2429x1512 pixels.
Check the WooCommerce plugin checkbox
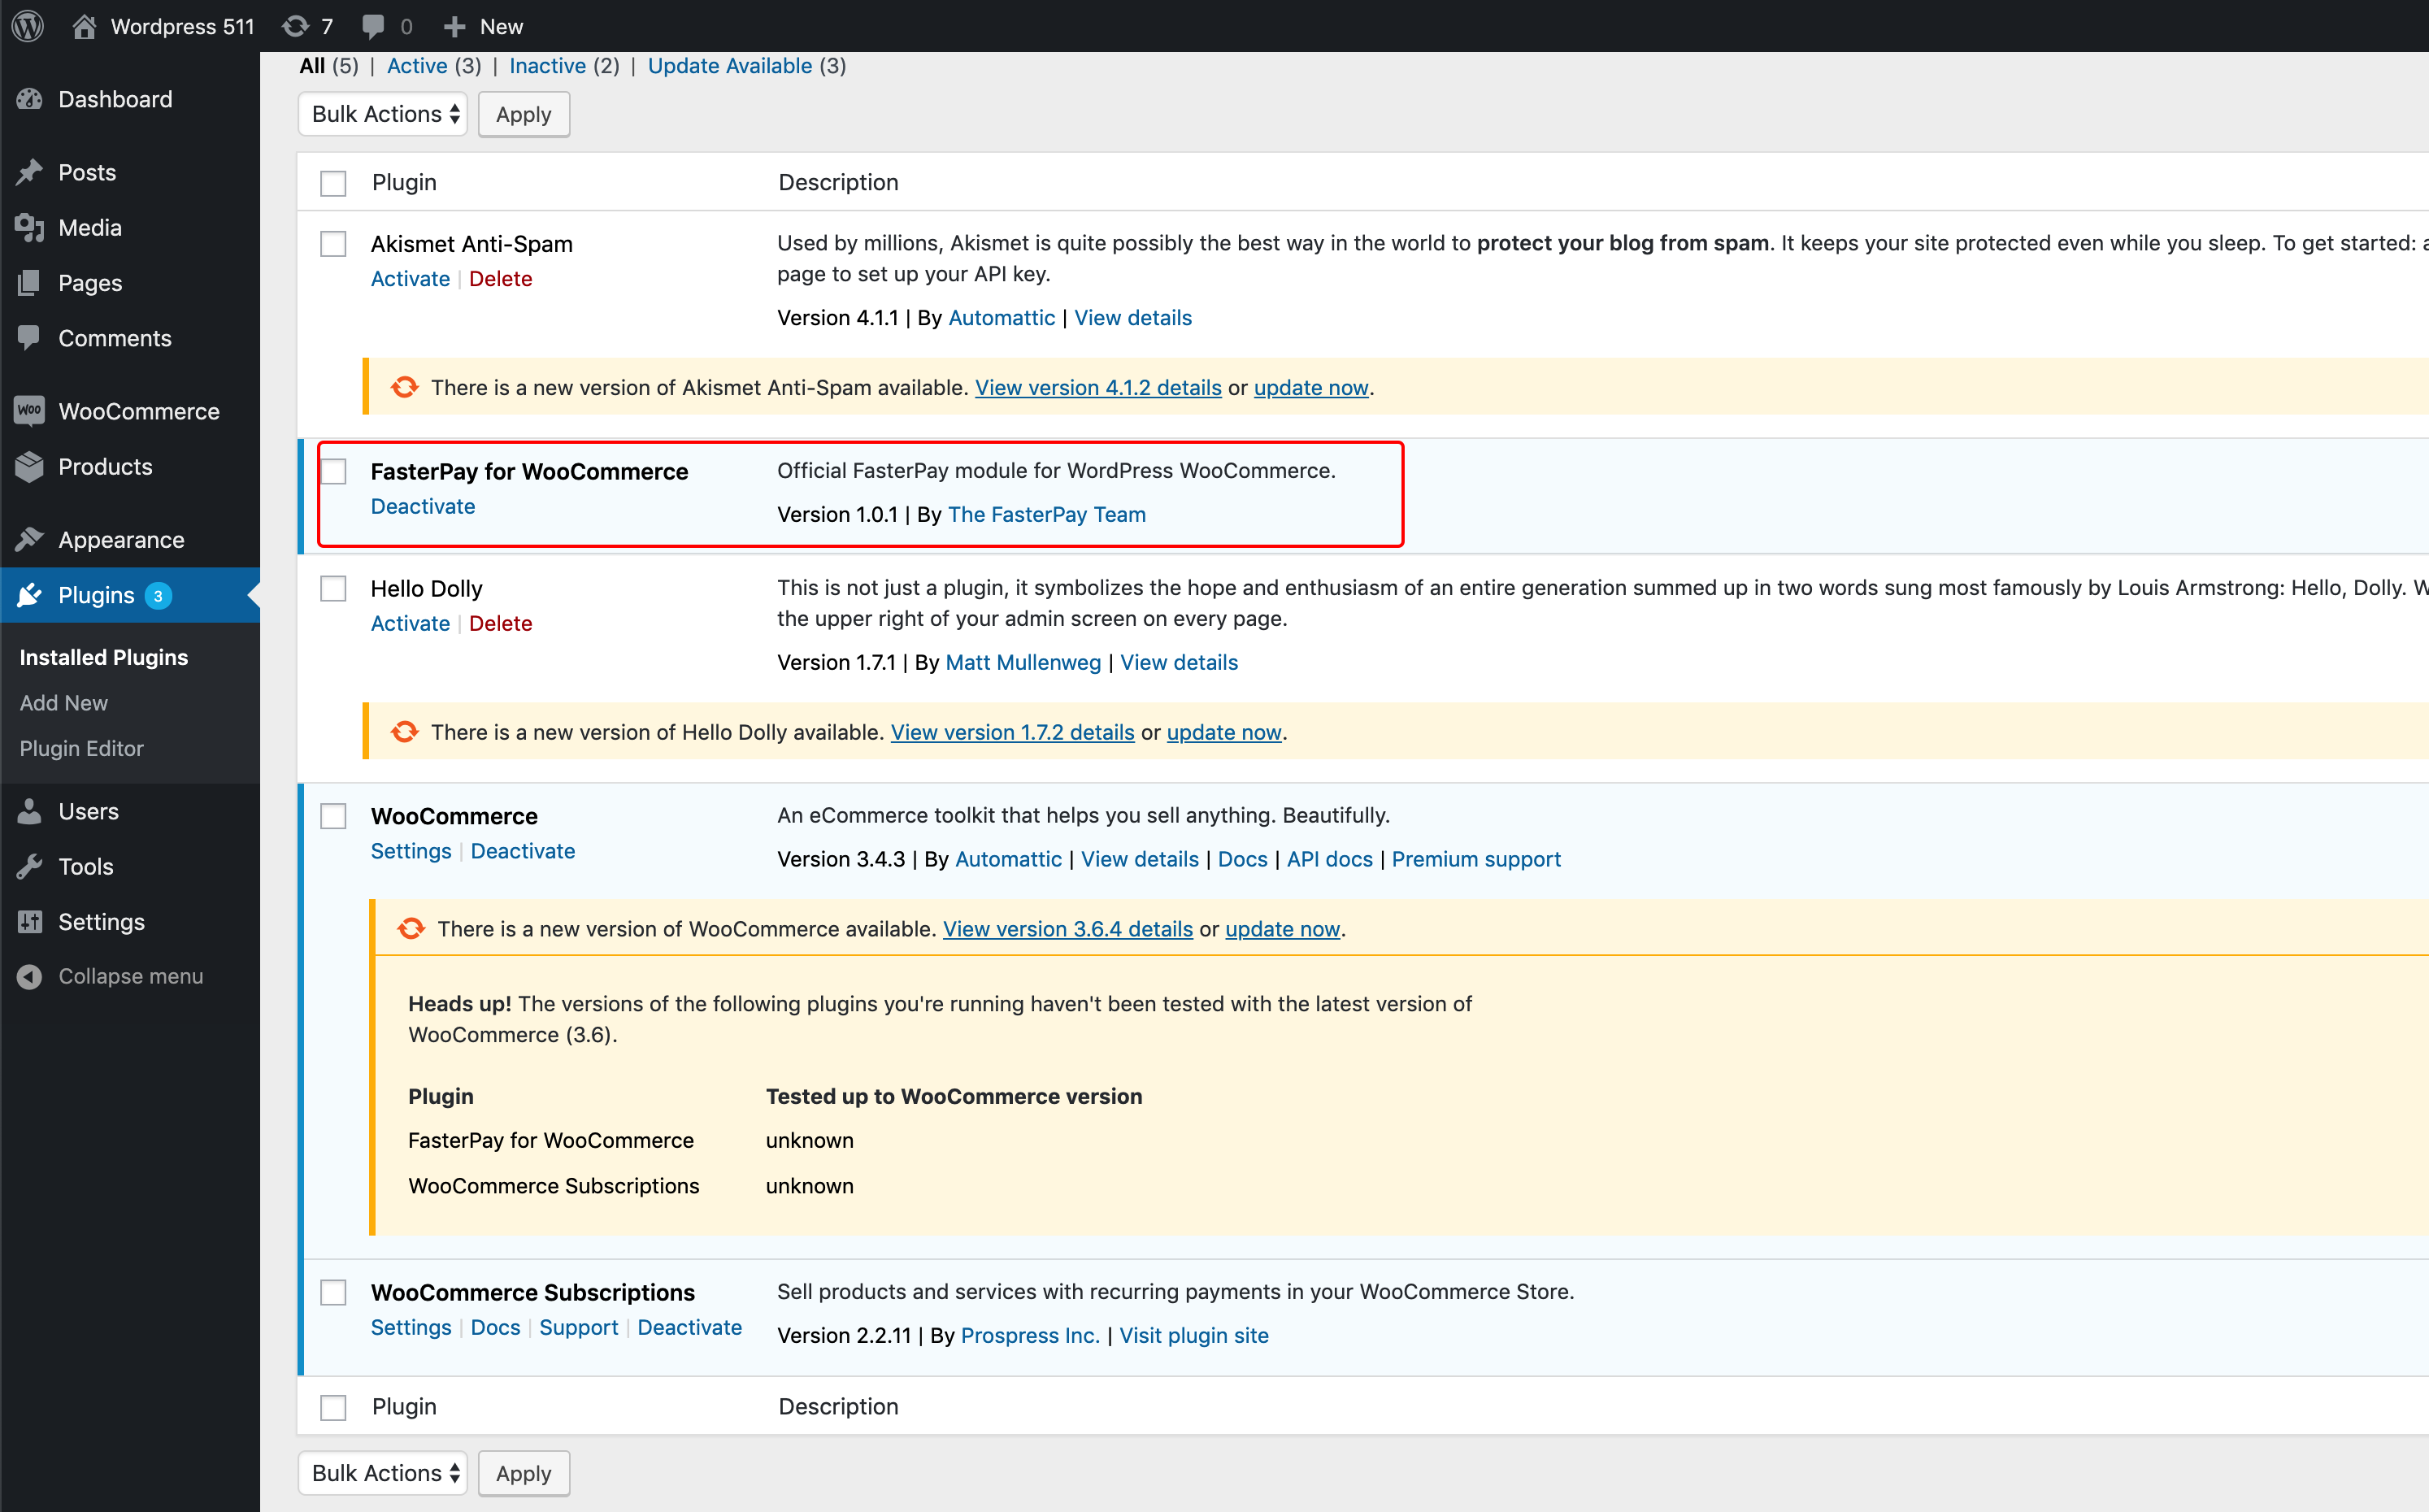(x=333, y=816)
